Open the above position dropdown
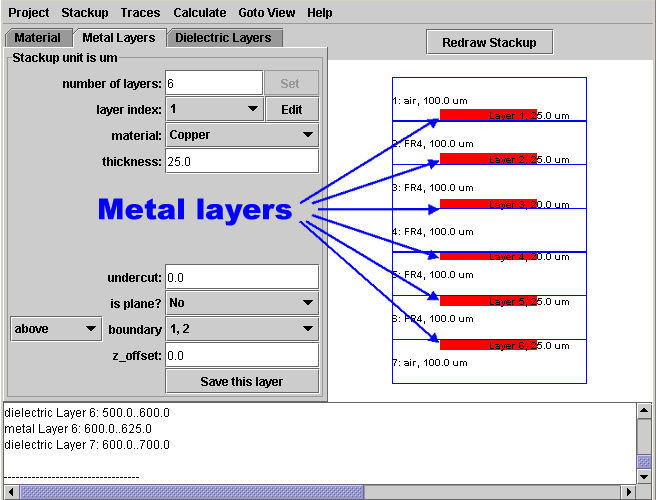 tap(56, 329)
